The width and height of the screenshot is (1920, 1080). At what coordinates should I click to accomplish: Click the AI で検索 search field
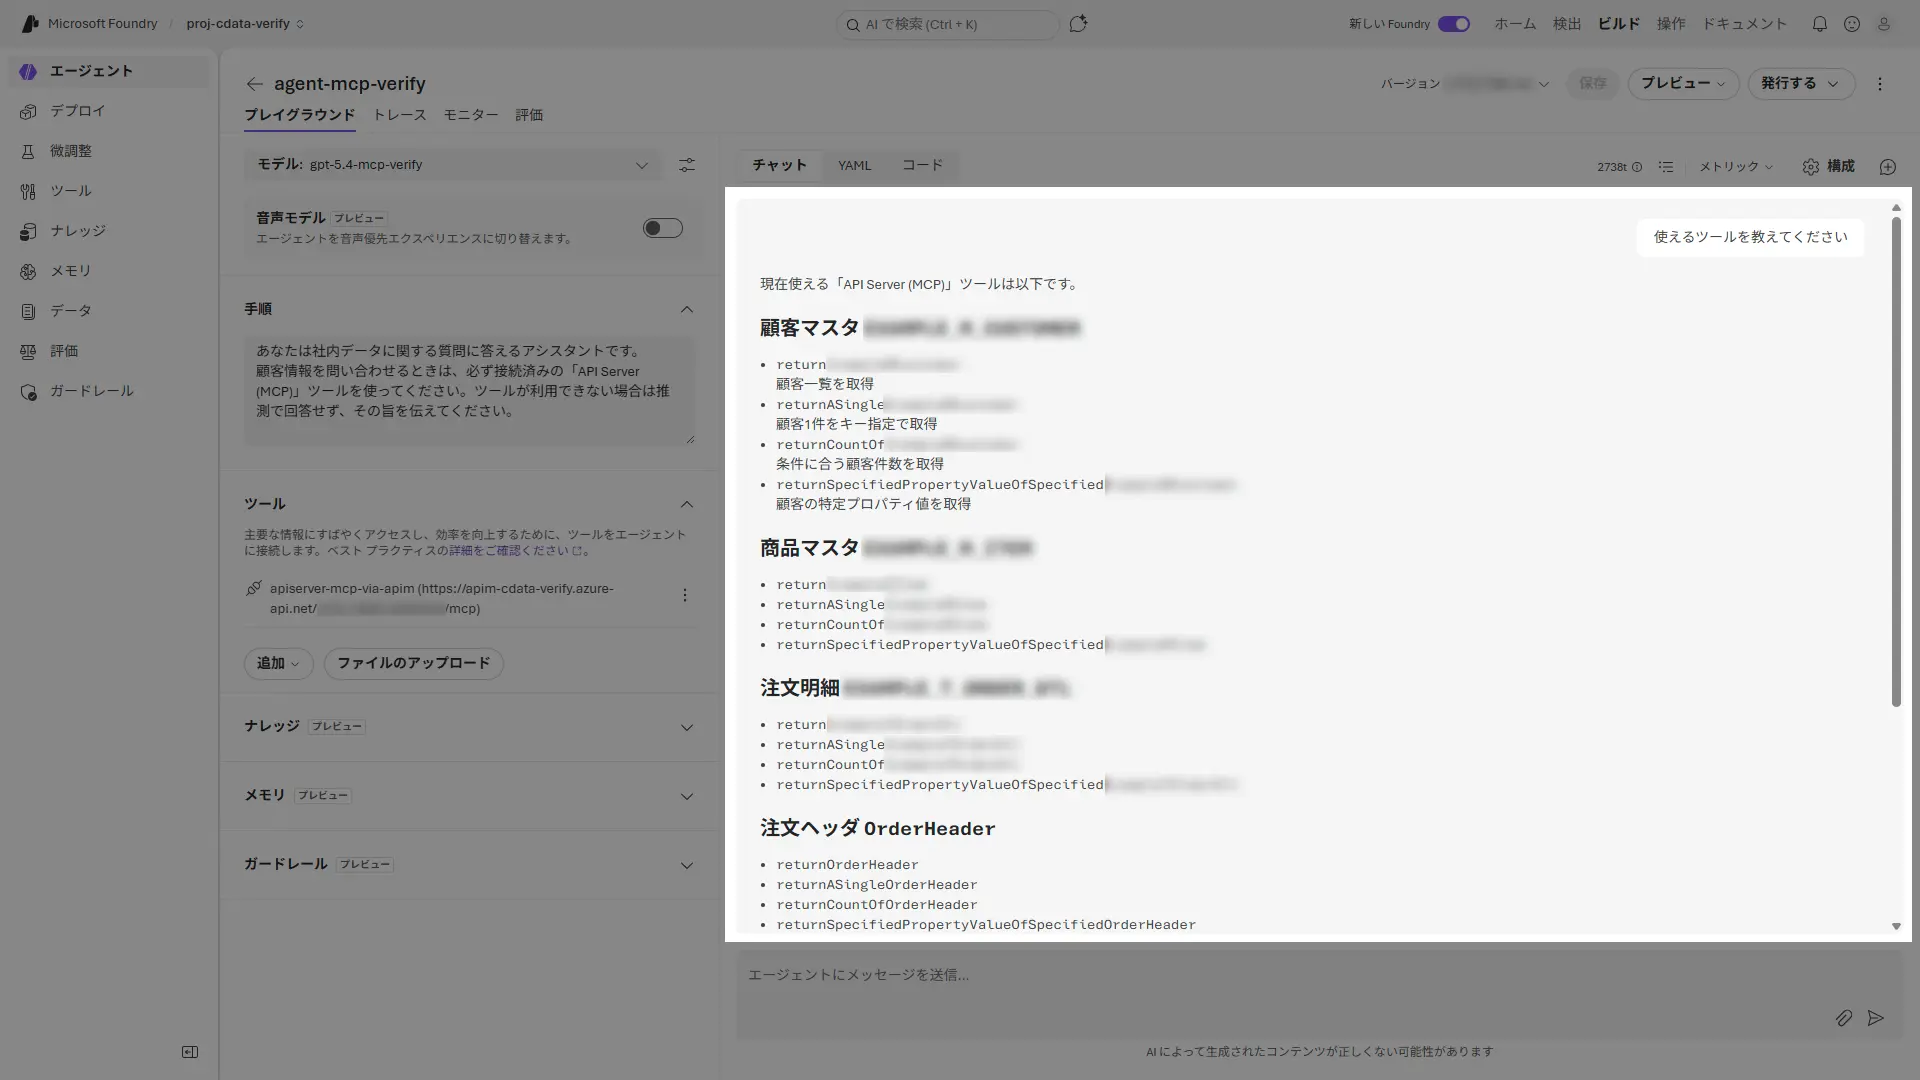click(x=947, y=24)
